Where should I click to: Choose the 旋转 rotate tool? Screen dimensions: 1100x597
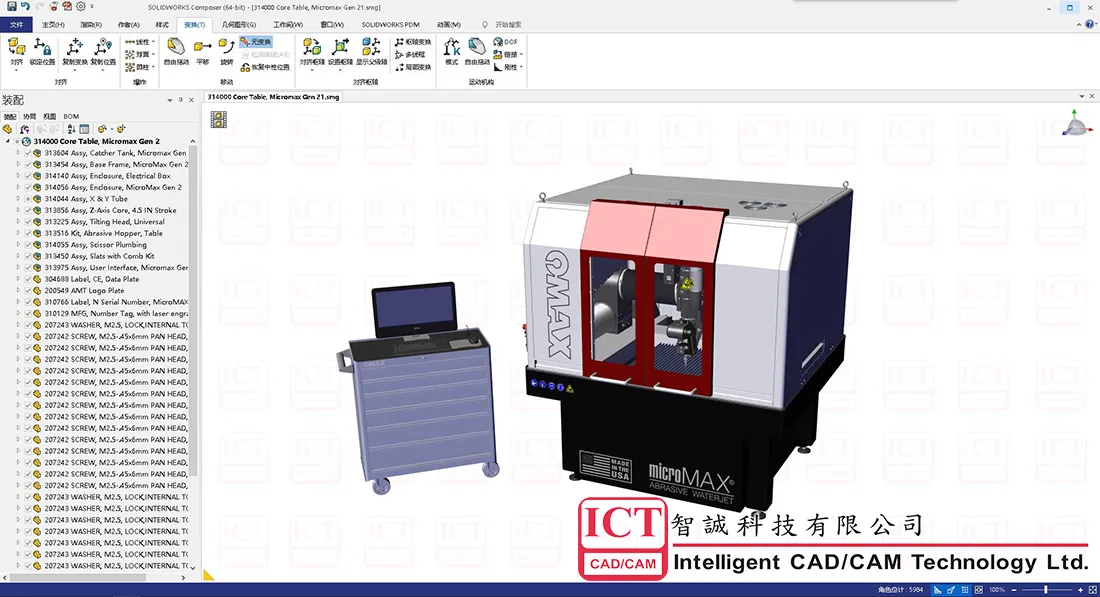click(227, 52)
